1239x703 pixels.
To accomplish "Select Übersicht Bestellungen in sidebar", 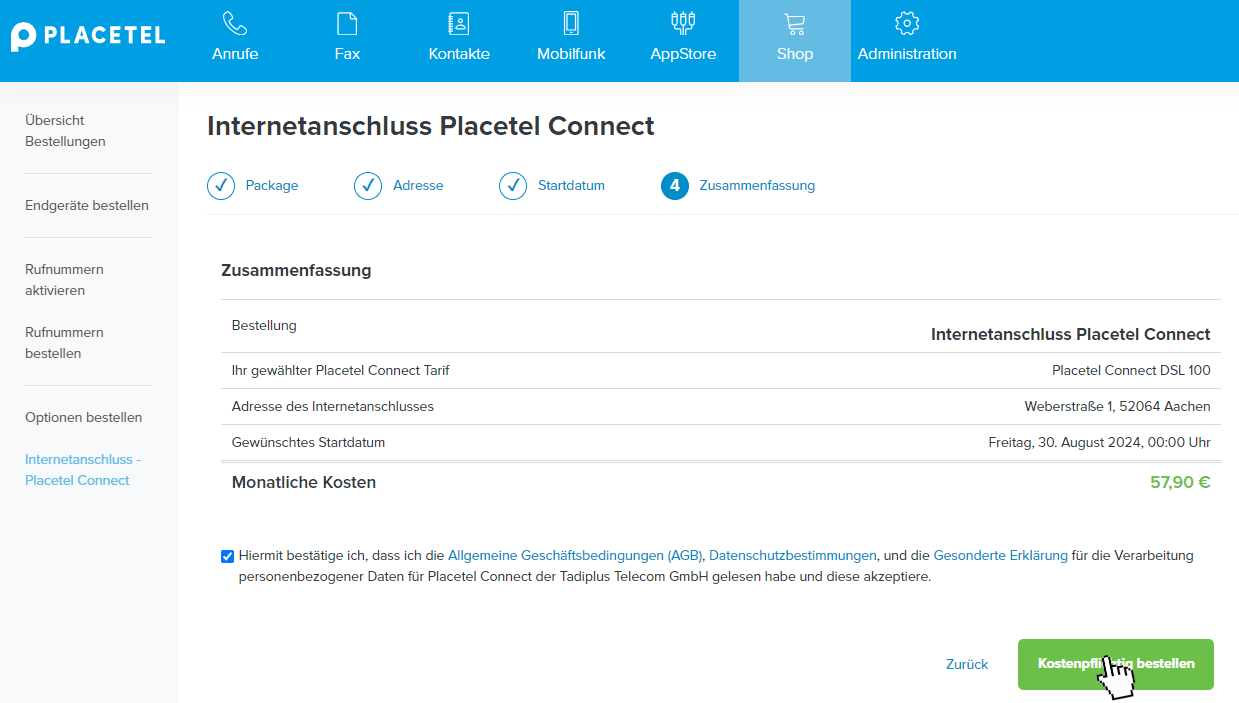I will [65, 131].
